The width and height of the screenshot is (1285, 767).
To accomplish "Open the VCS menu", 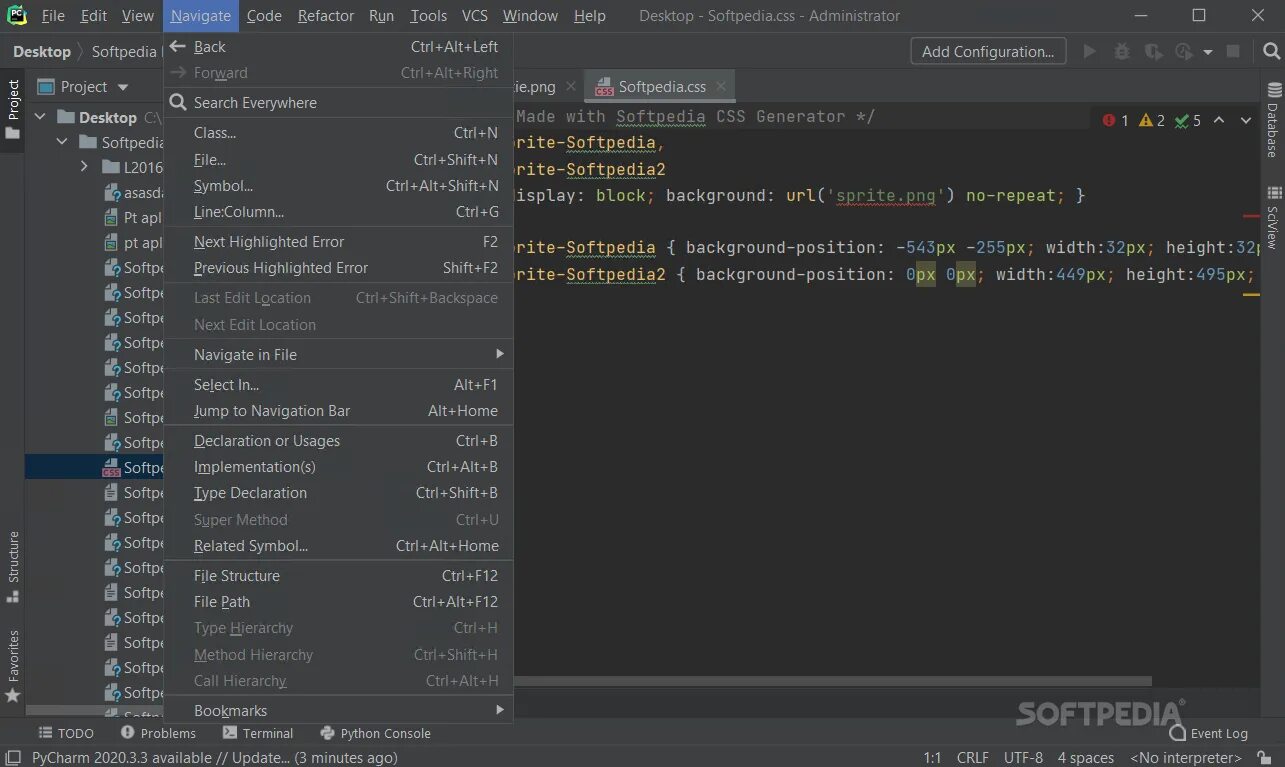I will click(x=475, y=15).
